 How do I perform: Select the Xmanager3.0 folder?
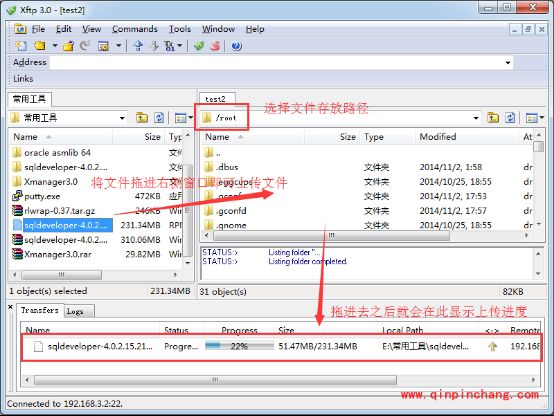(x=45, y=182)
